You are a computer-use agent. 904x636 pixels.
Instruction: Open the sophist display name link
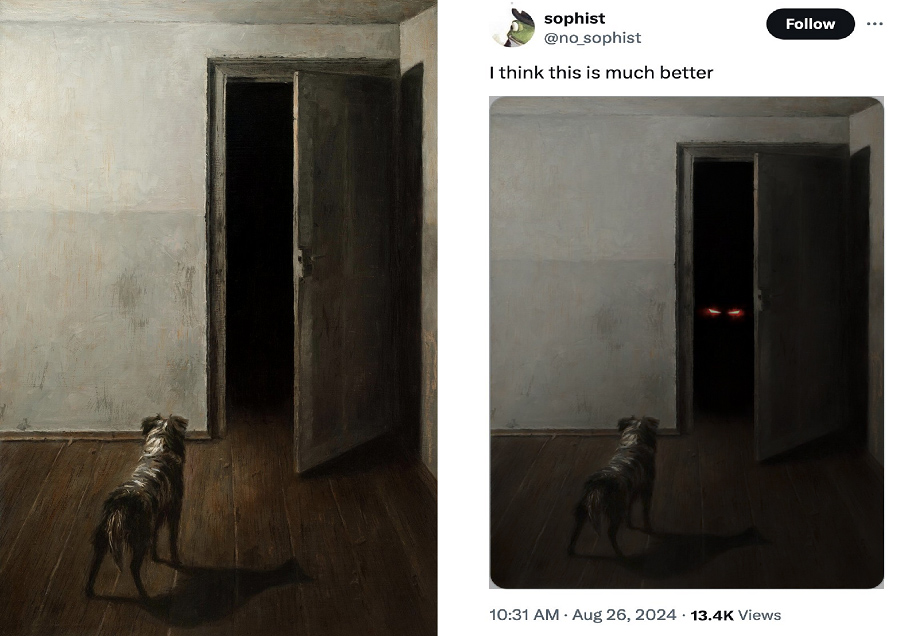(x=574, y=18)
